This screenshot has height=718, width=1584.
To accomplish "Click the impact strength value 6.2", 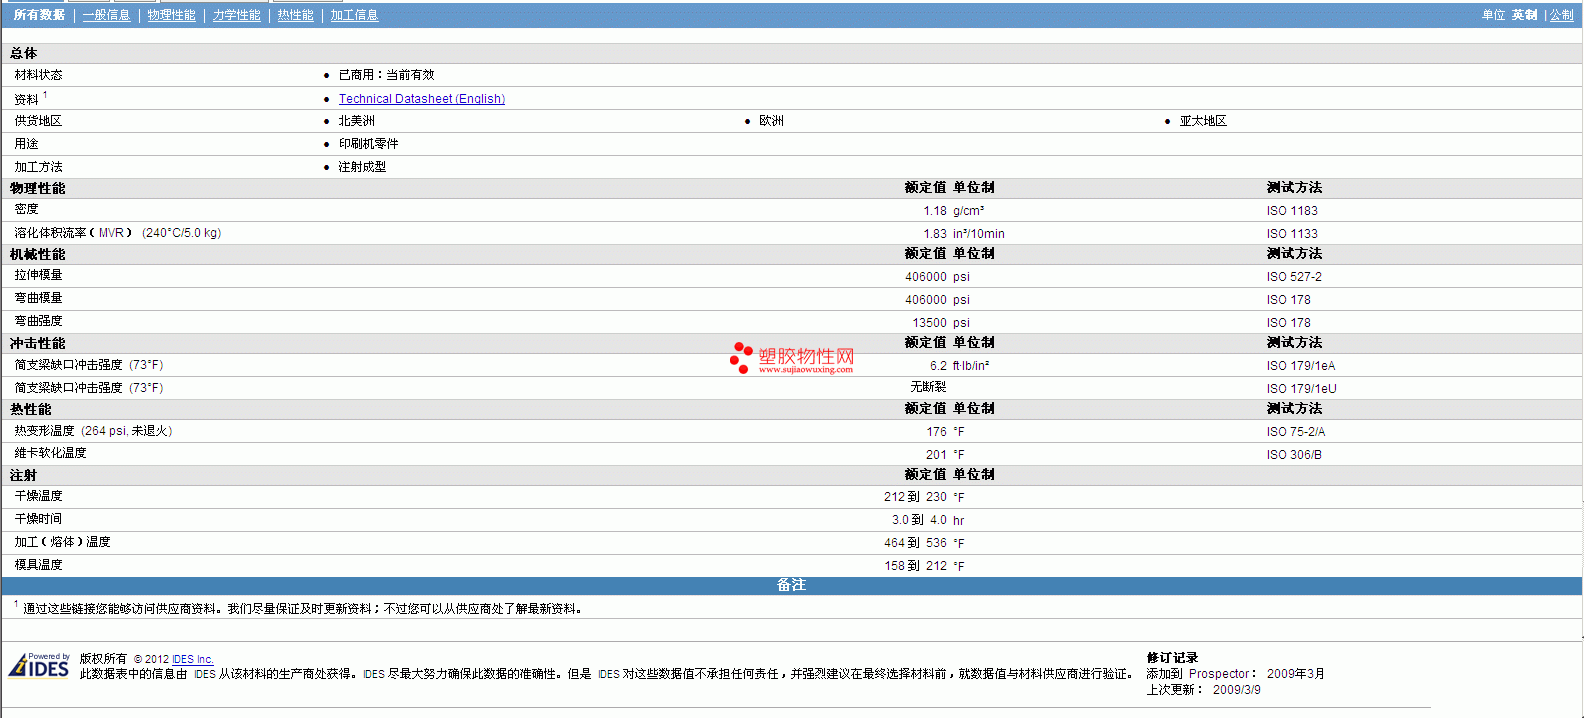I will pyautogui.click(x=937, y=366).
